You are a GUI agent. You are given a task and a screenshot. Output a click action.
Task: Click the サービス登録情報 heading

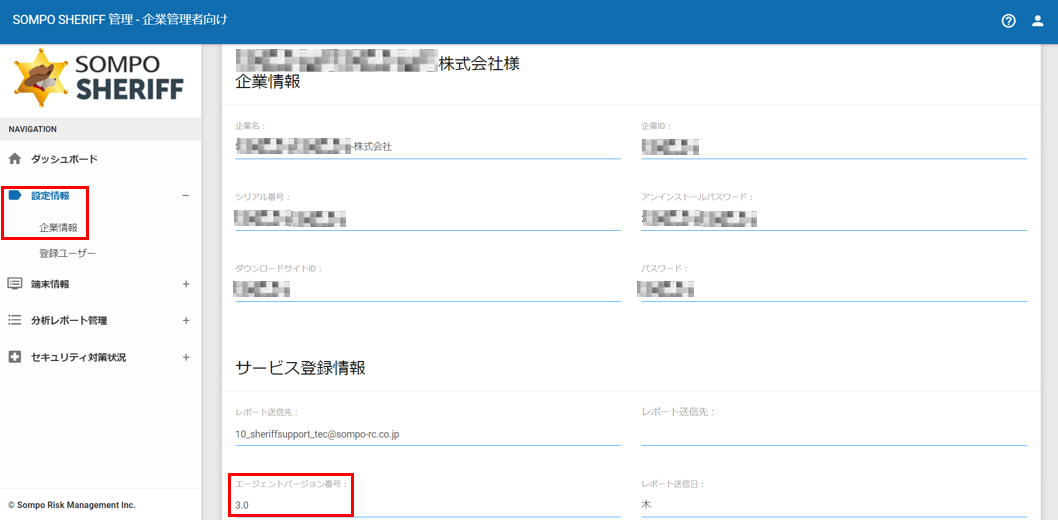[x=301, y=368]
